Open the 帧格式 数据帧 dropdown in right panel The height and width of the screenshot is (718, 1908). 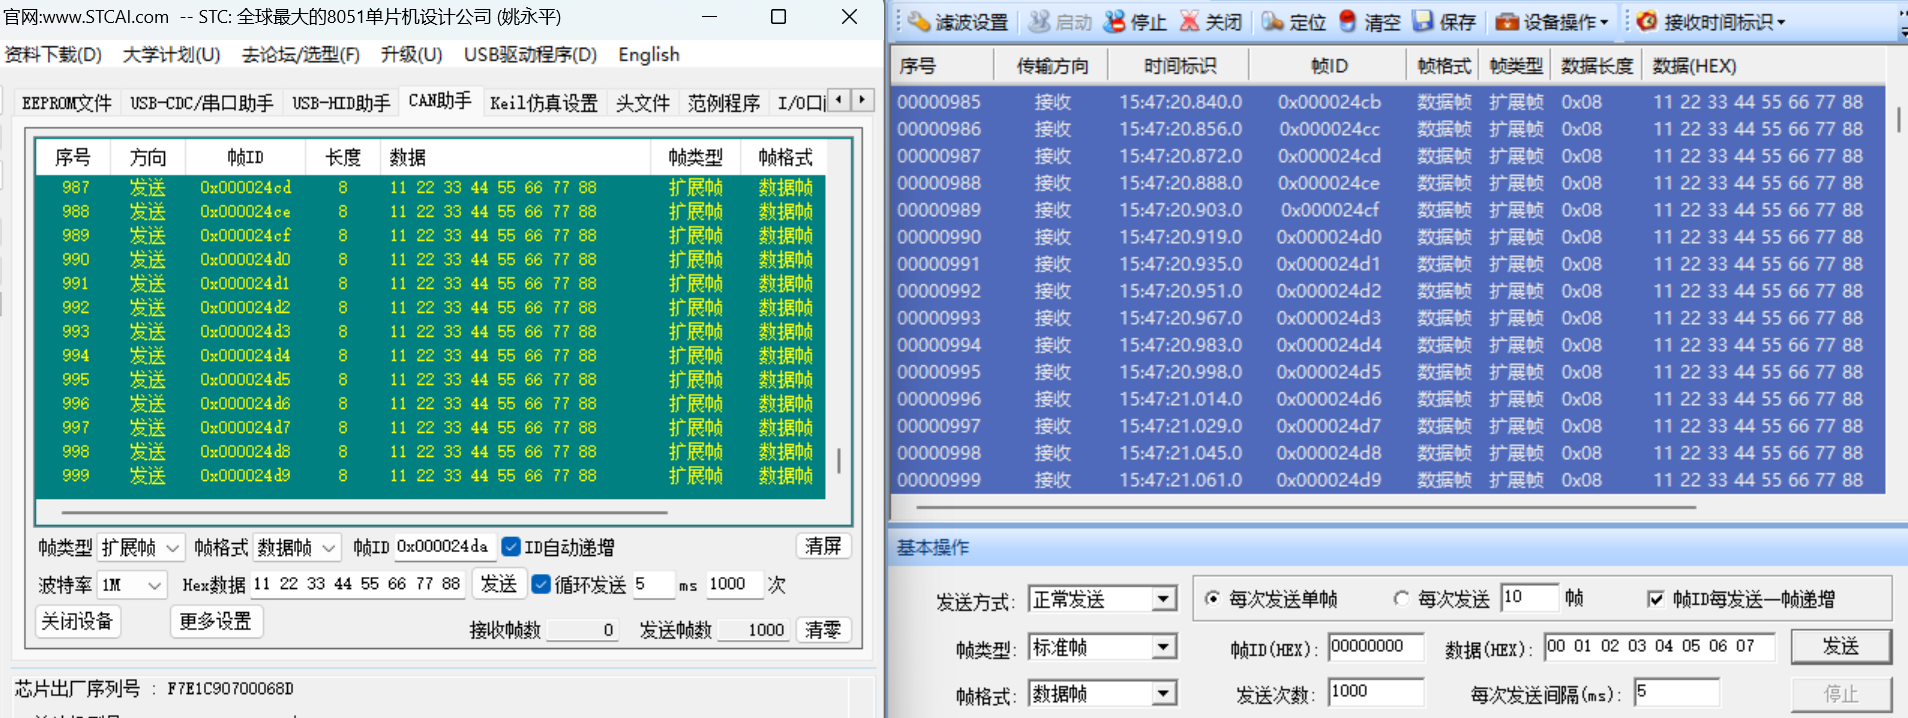pos(1101,693)
